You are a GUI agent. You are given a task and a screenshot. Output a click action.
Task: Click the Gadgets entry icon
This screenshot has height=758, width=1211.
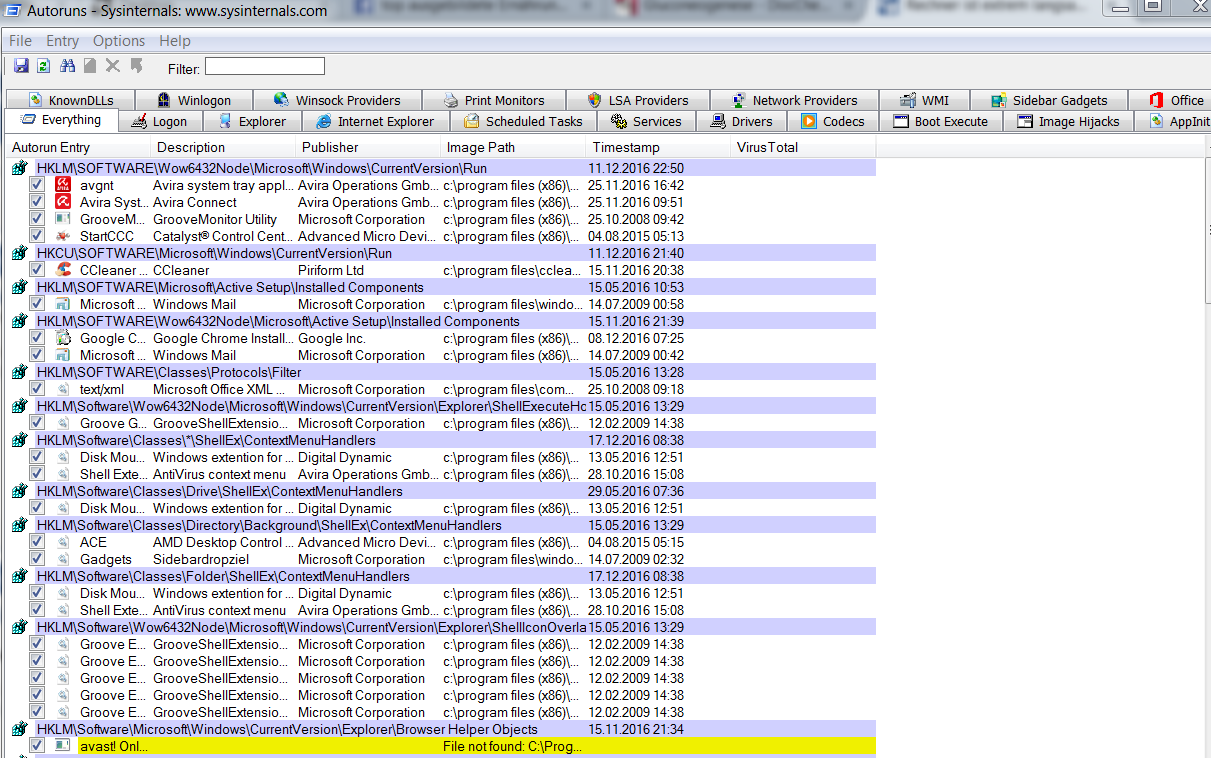point(63,559)
